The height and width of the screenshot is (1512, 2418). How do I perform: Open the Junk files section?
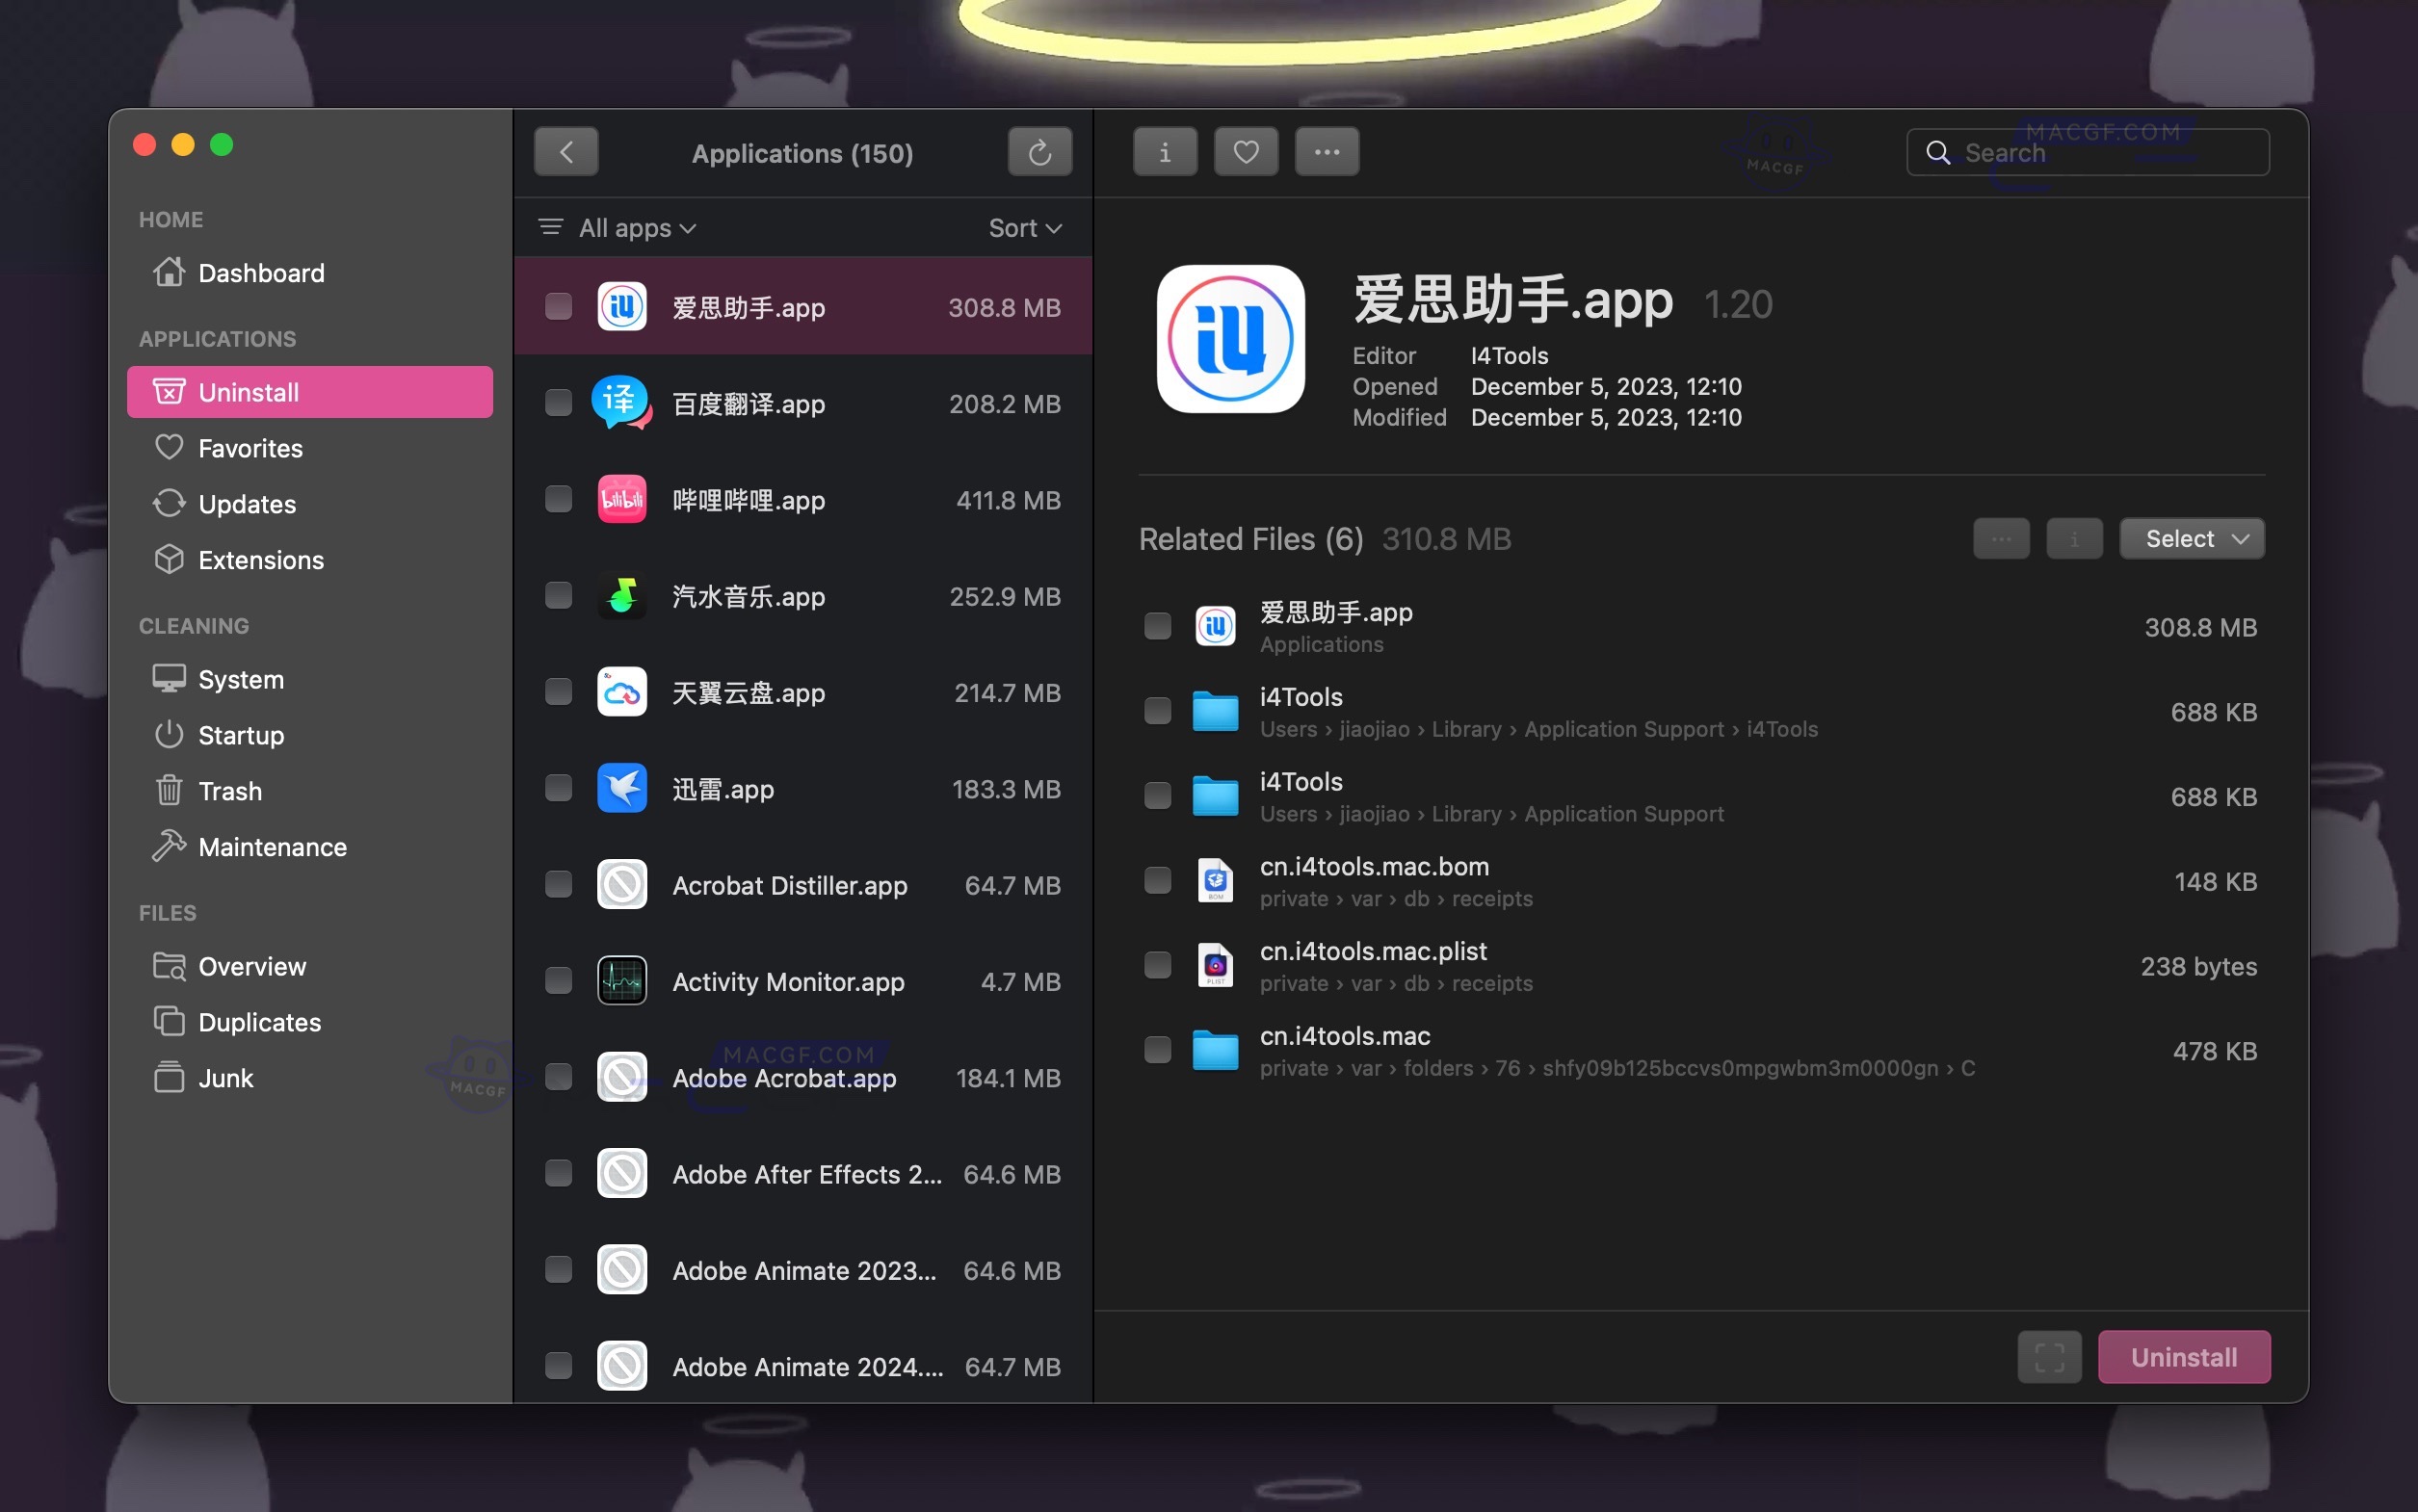(227, 1078)
